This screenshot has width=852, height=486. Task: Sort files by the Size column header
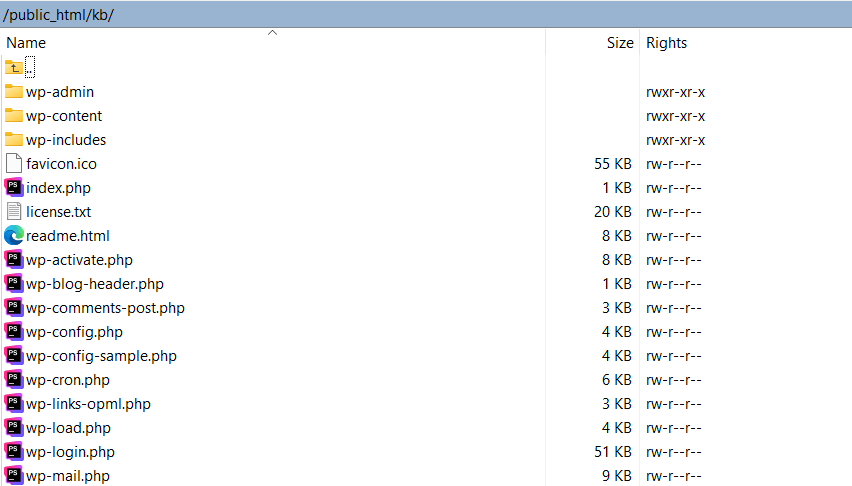(620, 43)
